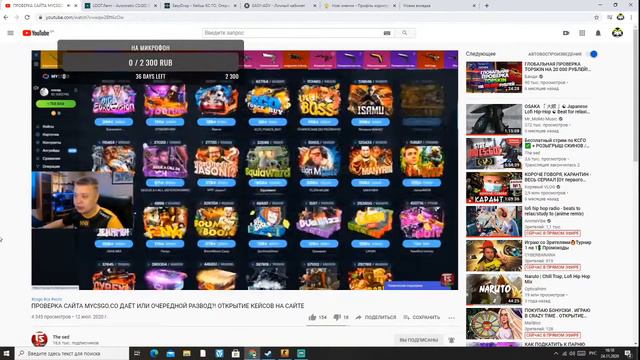Open recommended video ГЛОБАЛЬНАЯ ПРОВЕРКА TOPSKIN thumbnail
Screen dimensions: 640x360
point(494,77)
